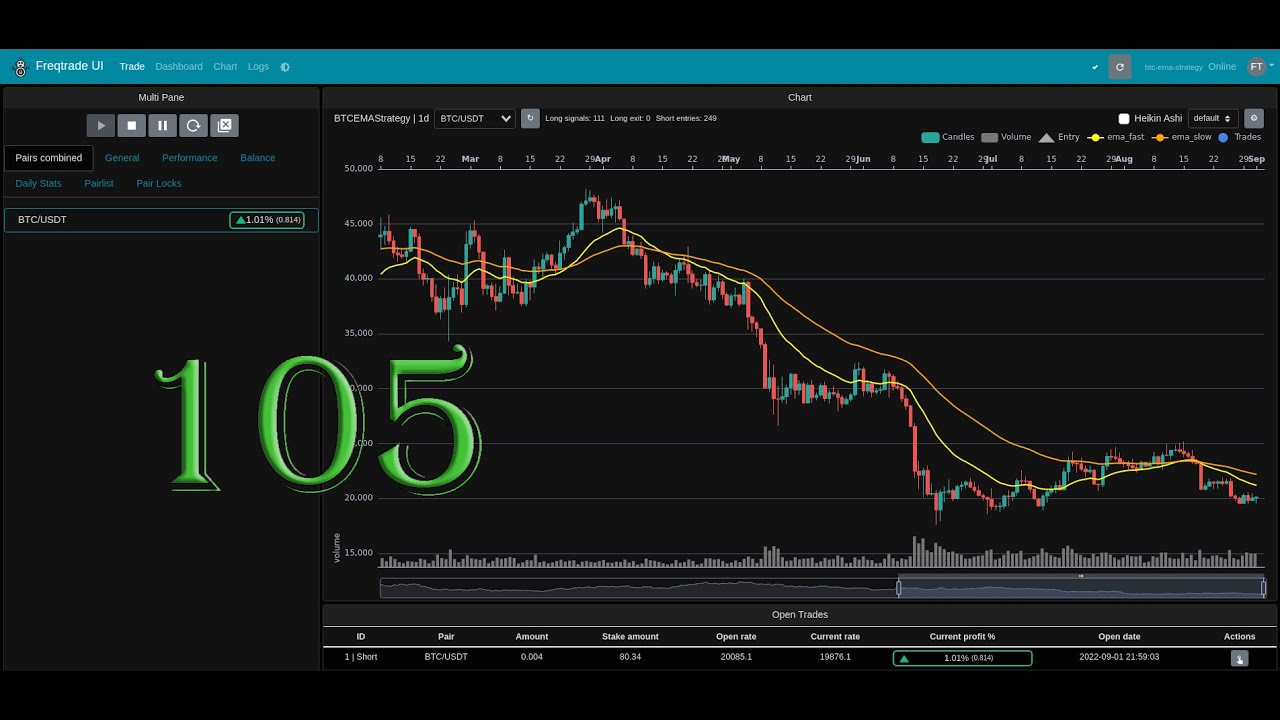Screen dimensions: 1280x720
Task: Click the Open Trades panel header
Action: pyautogui.click(x=800, y=614)
